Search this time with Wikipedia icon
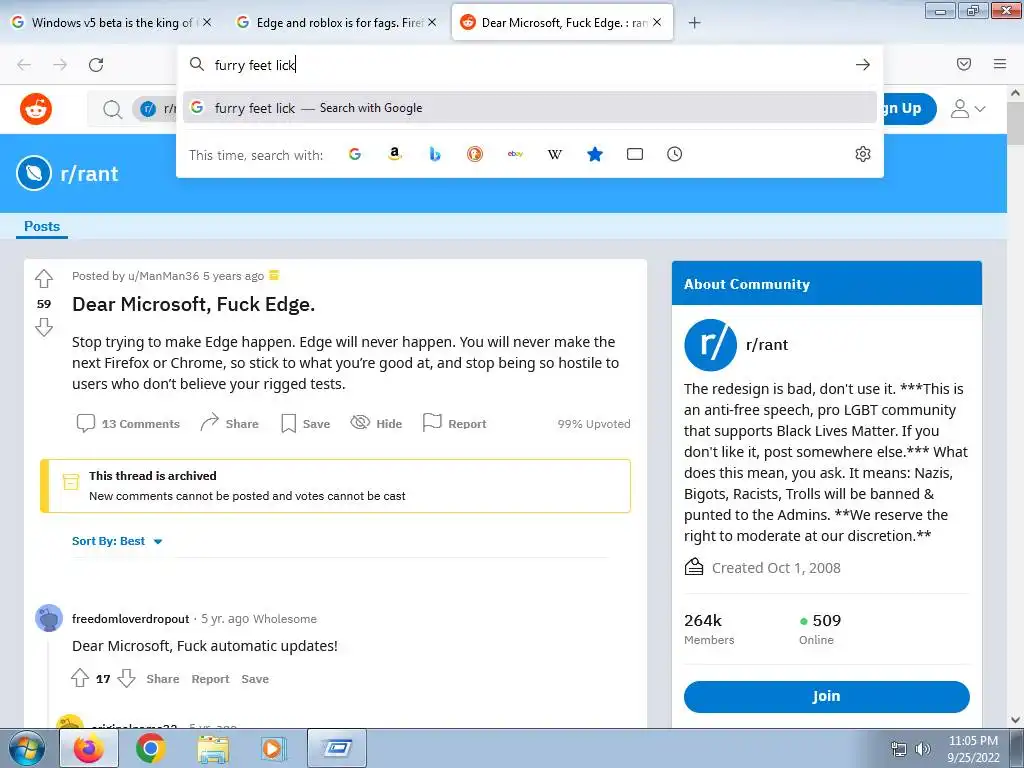The width and height of the screenshot is (1024, 768). 554,154
